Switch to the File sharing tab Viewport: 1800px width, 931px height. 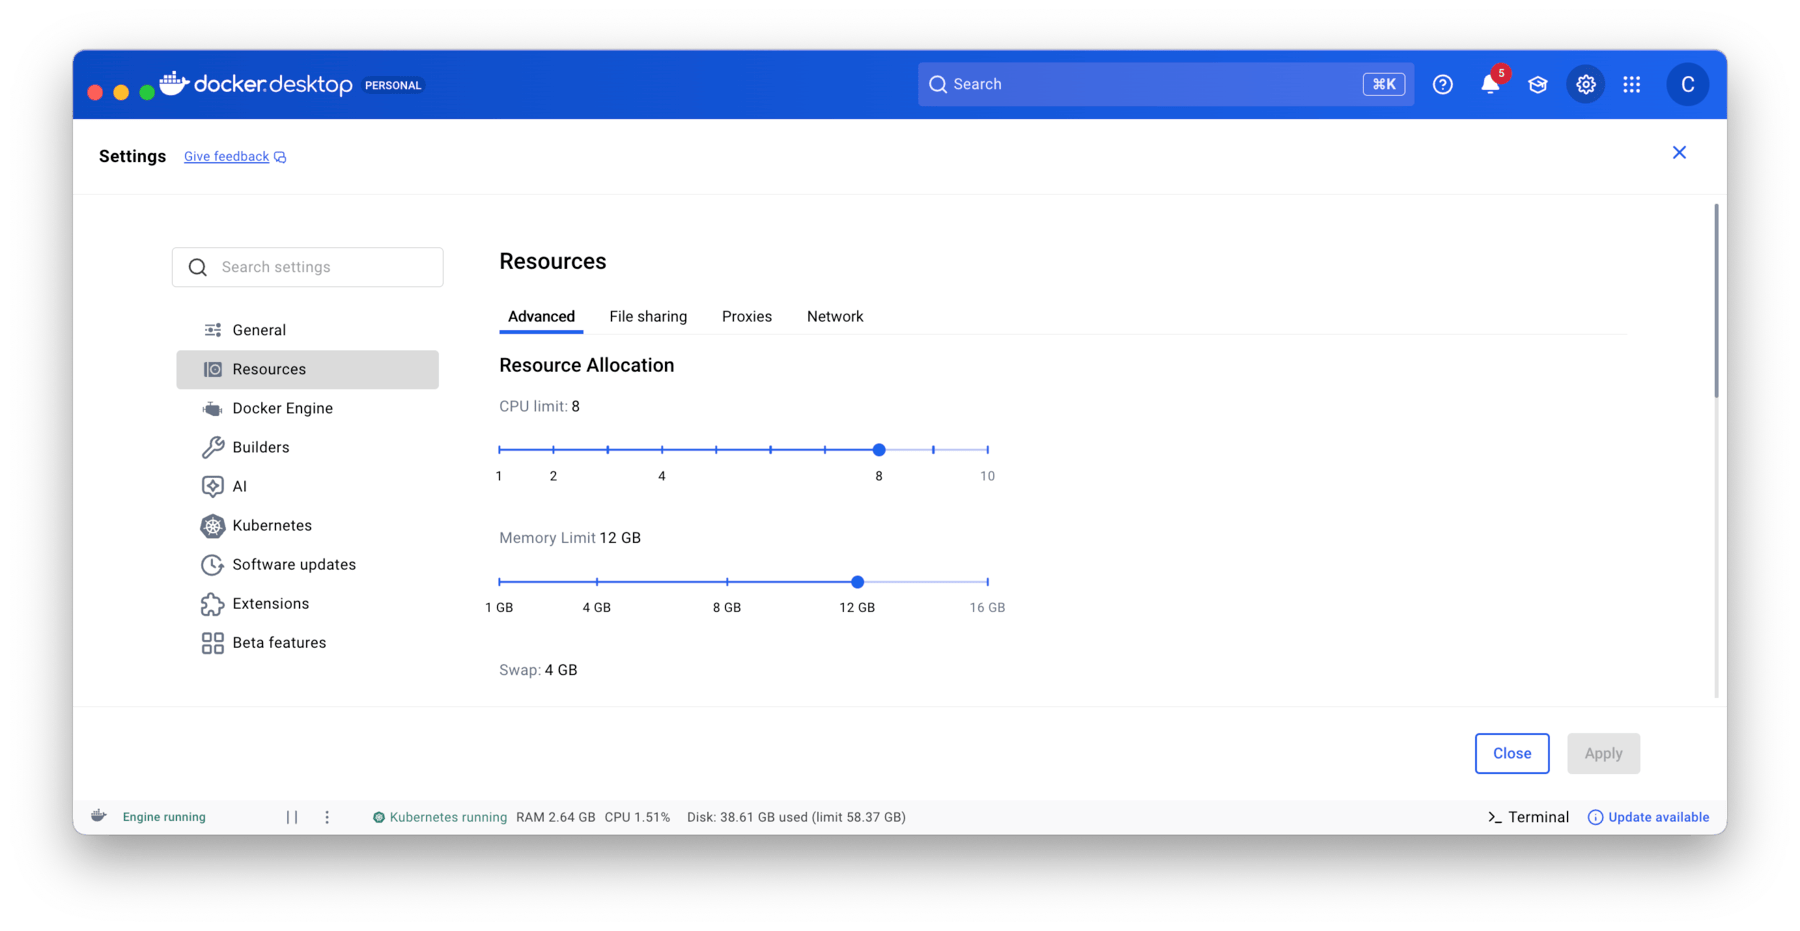click(648, 316)
